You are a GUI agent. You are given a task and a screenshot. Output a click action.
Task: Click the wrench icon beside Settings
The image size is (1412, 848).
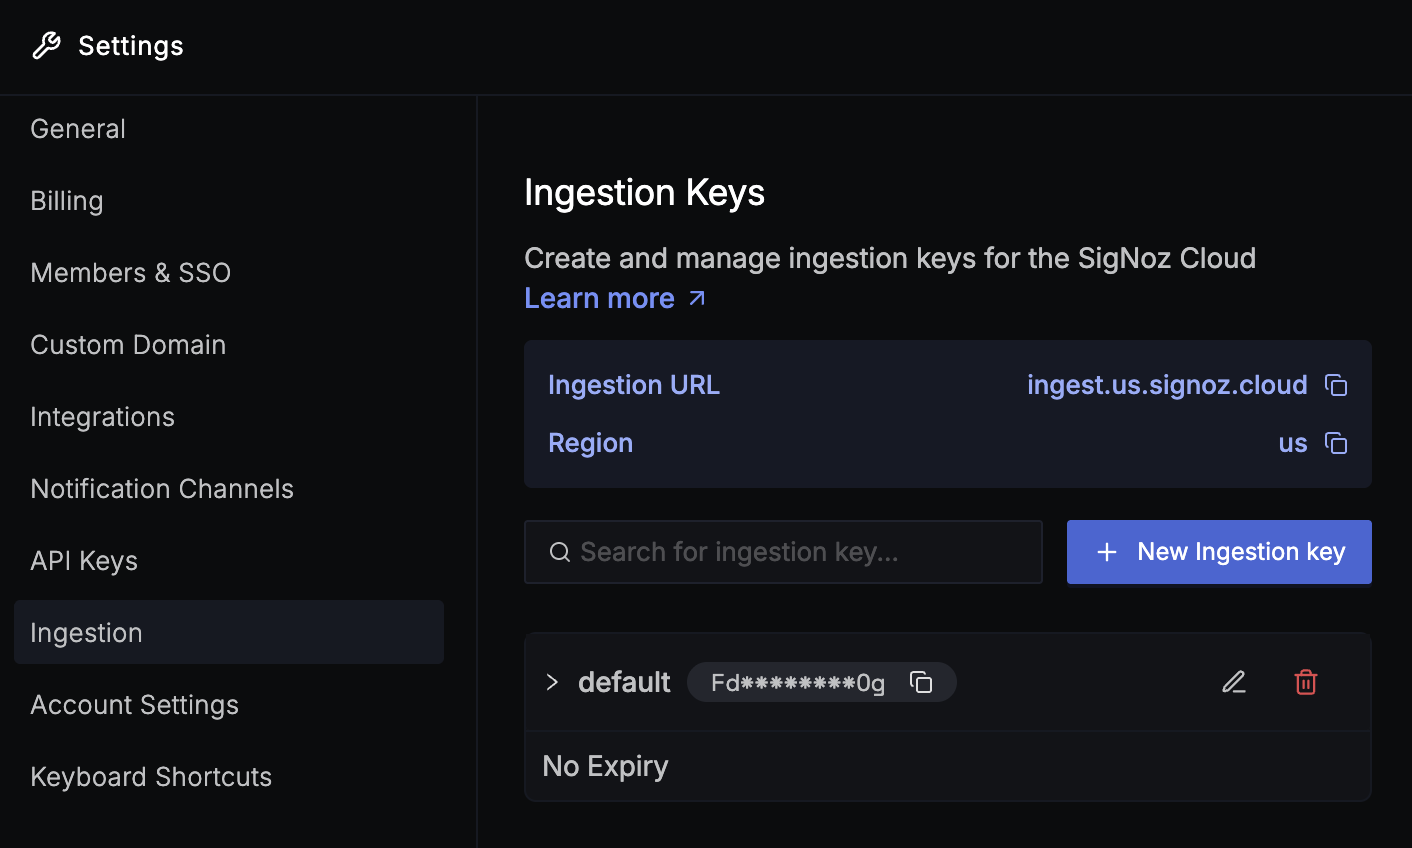click(x=46, y=45)
